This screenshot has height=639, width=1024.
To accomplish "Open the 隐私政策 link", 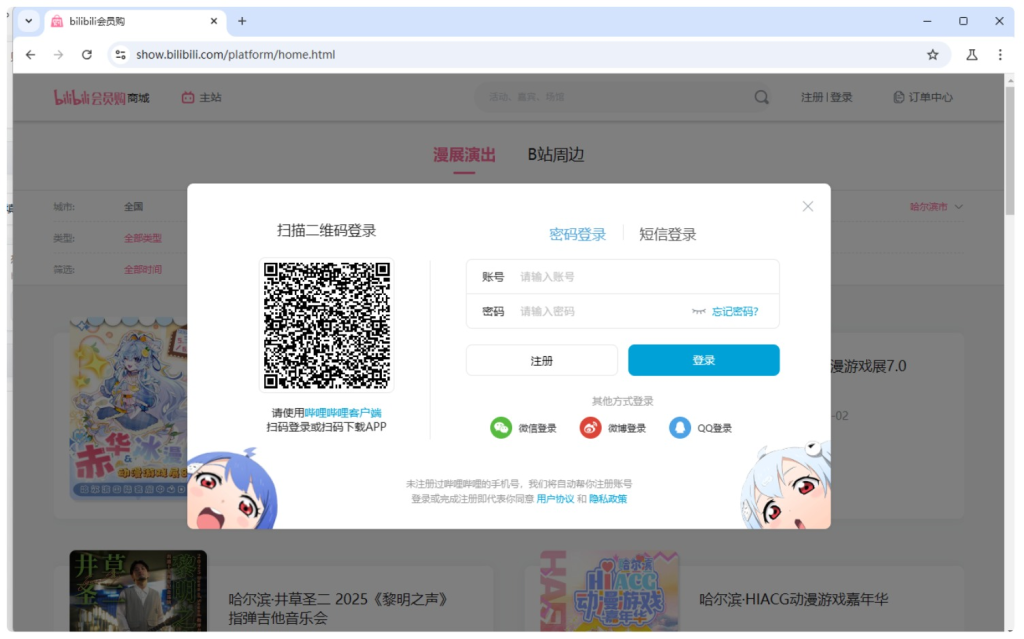I will (608, 499).
